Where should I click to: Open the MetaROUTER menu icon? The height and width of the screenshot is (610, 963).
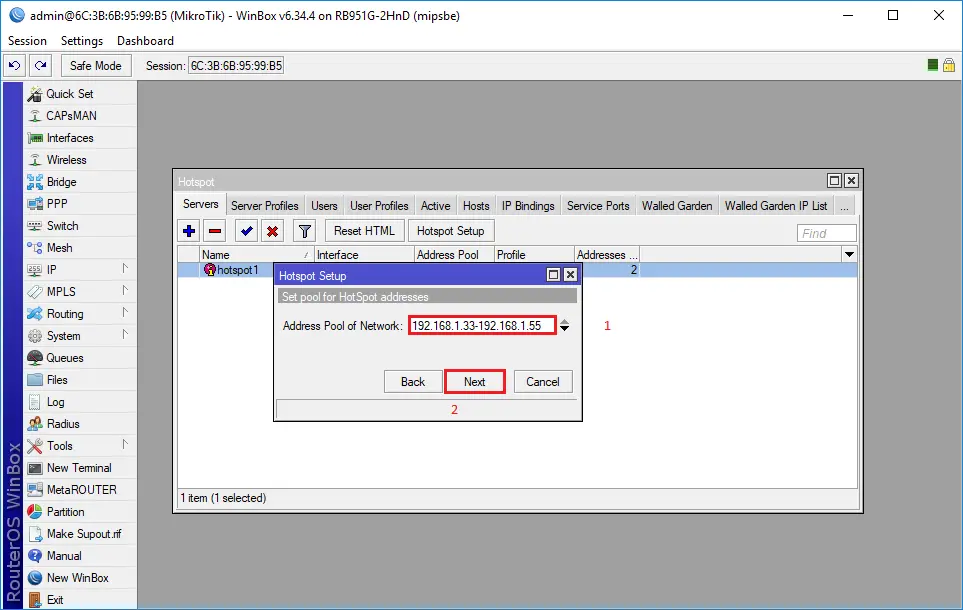pos(35,490)
